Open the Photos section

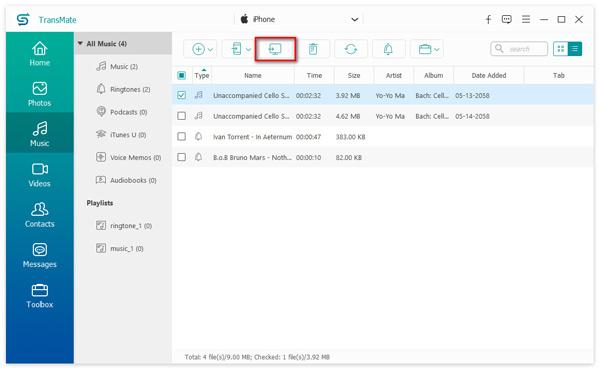click(x=39, y=94)
